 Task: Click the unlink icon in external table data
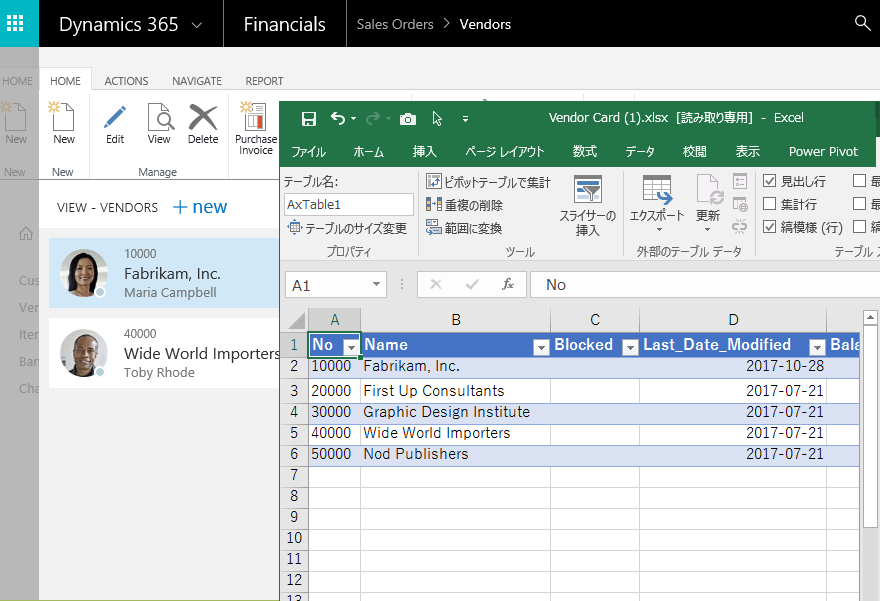click(740, 227)
